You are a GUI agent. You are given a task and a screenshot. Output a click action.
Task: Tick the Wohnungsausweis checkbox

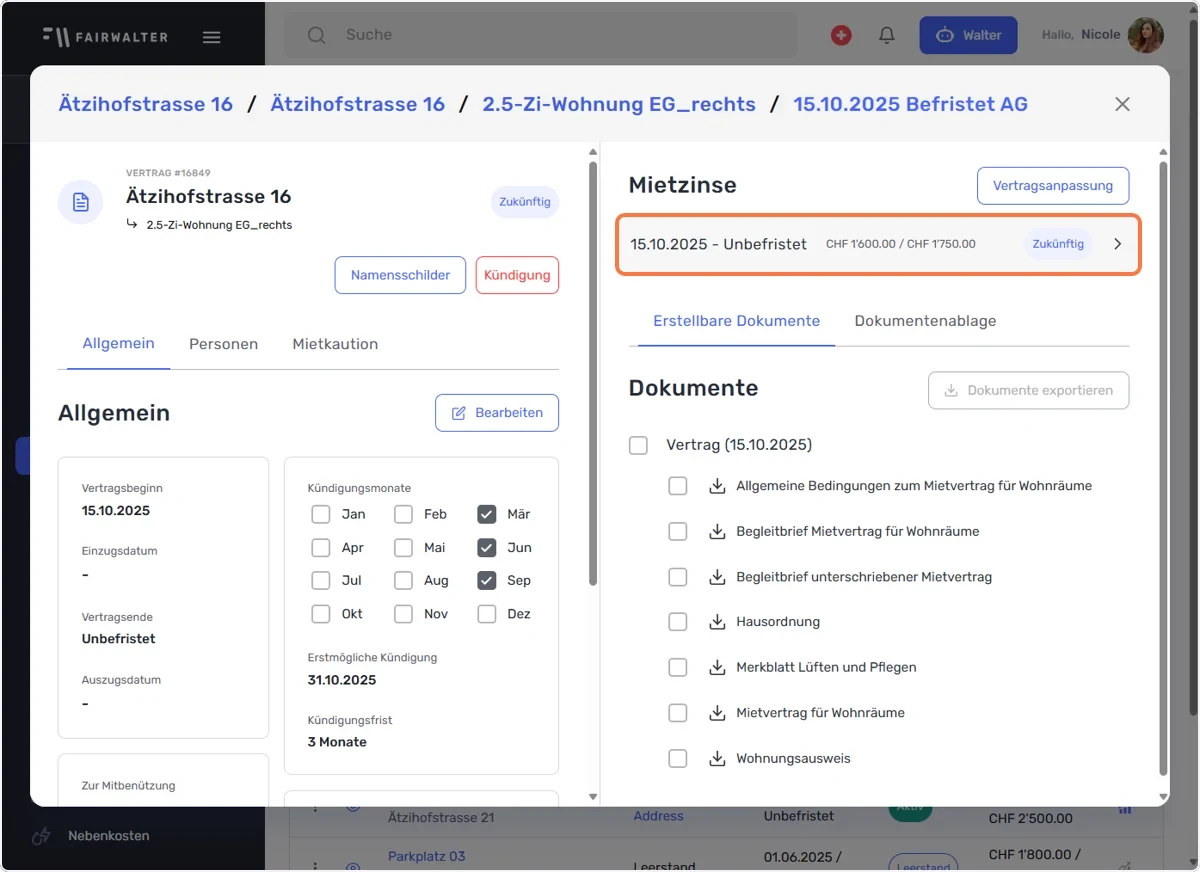(678, 758)
